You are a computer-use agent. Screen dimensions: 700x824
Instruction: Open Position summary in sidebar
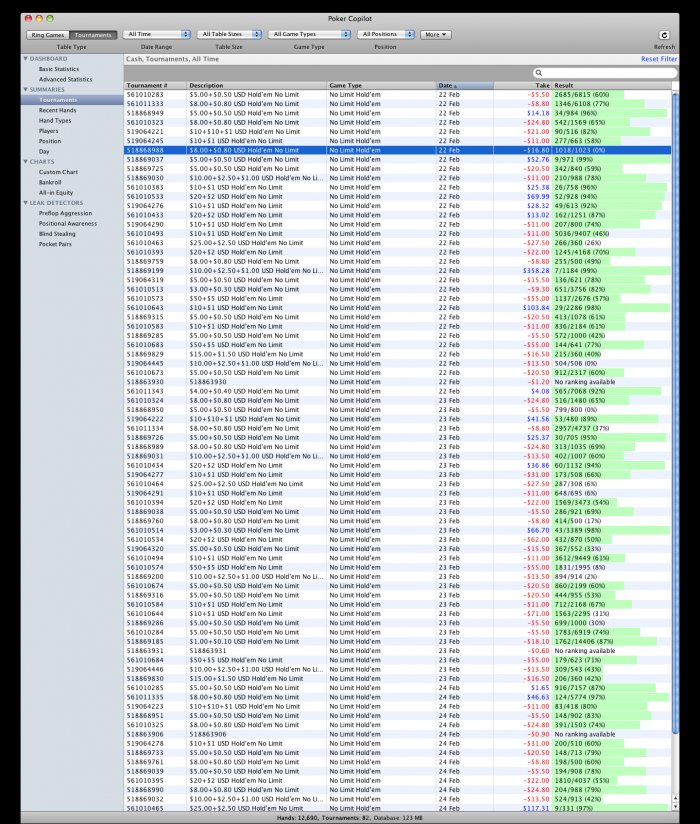click(50, 141)
